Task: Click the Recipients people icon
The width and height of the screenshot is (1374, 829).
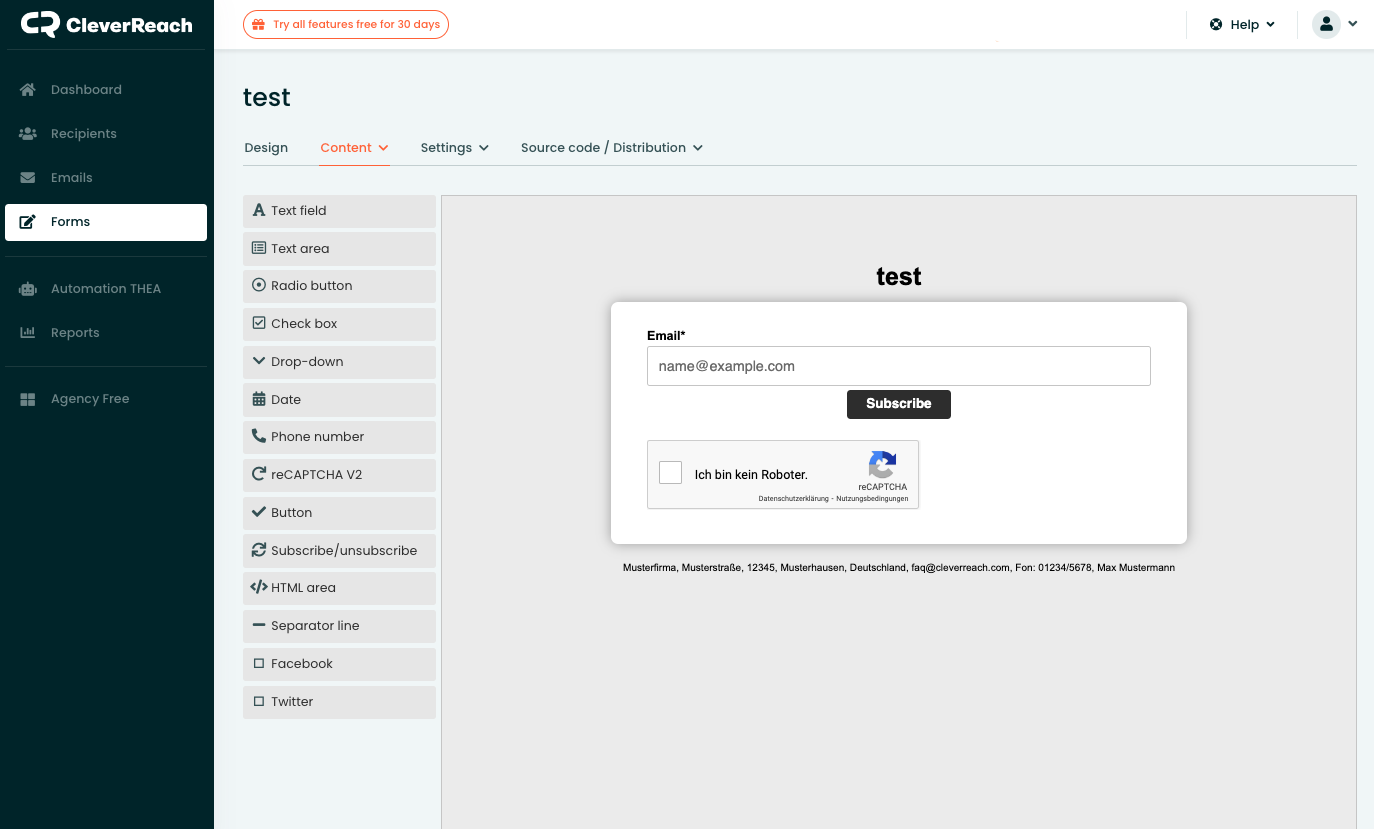Action: (29, 134)
